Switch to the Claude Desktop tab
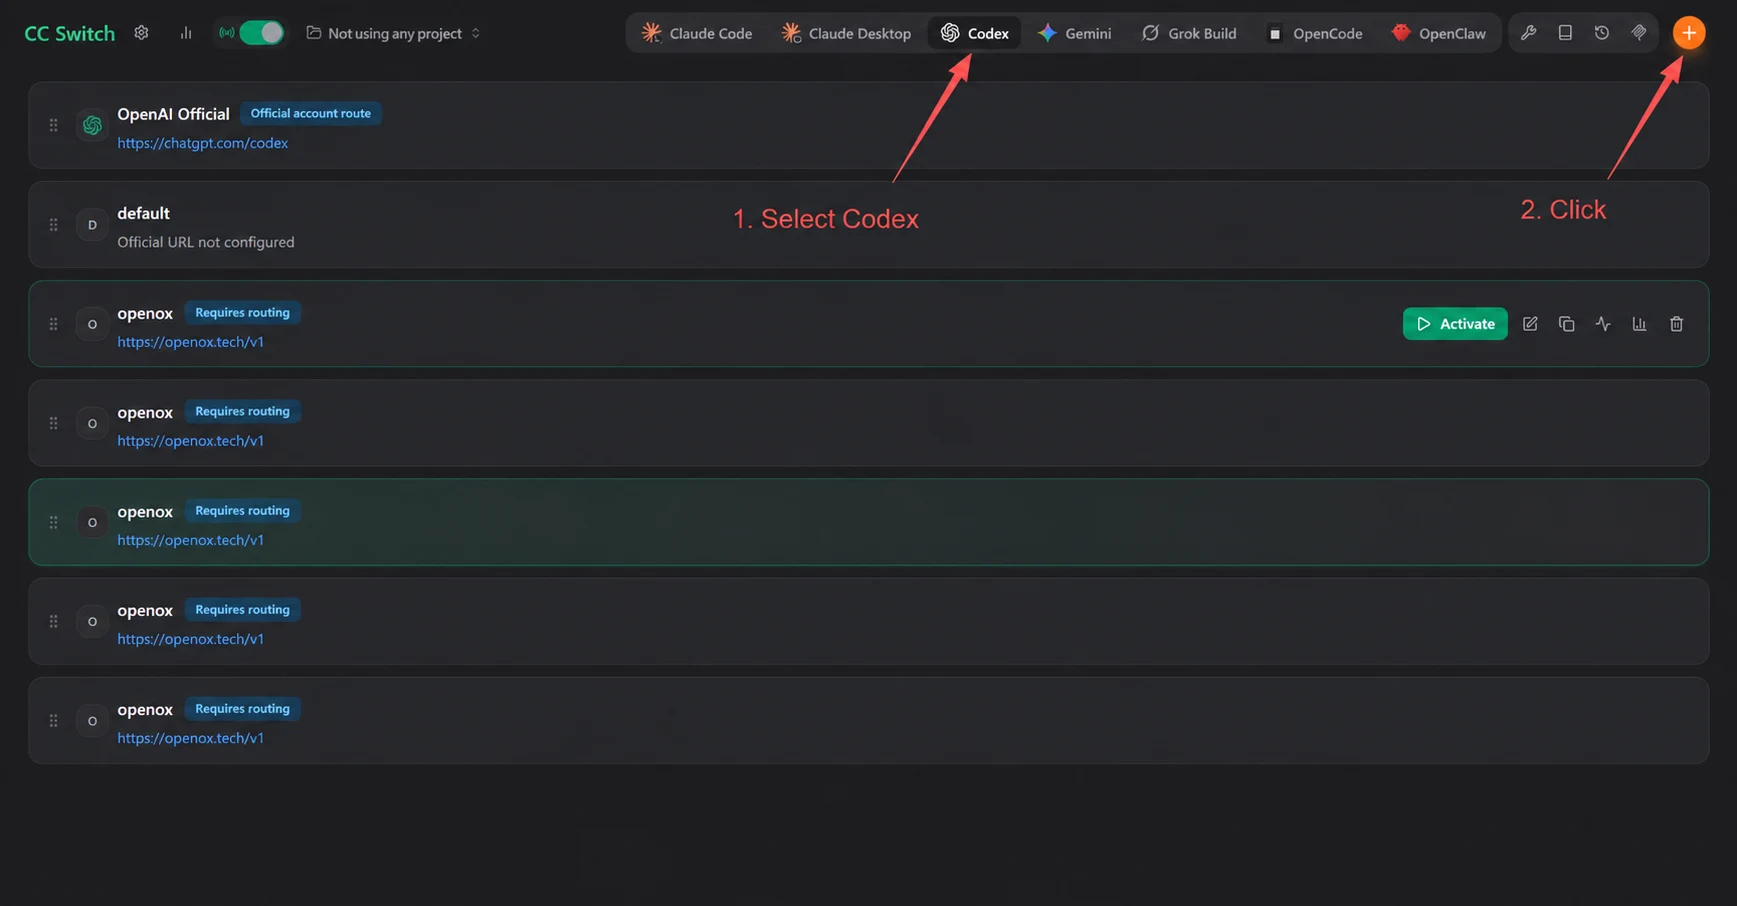This screenshot has width=1737, height=906. coord(846,33)
